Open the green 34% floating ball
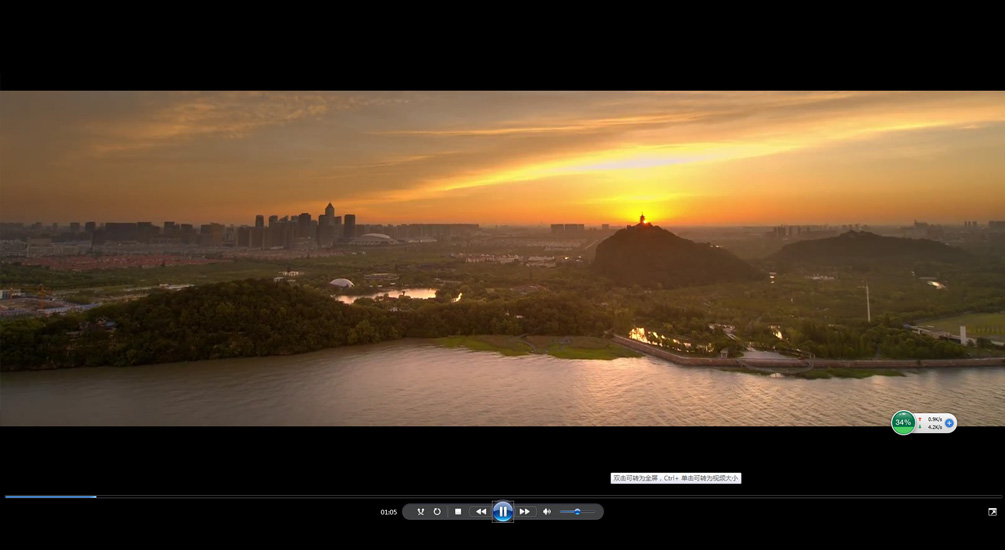Image resolution: width=1005 pixels, height=550 pixels. tap(903, 423)
